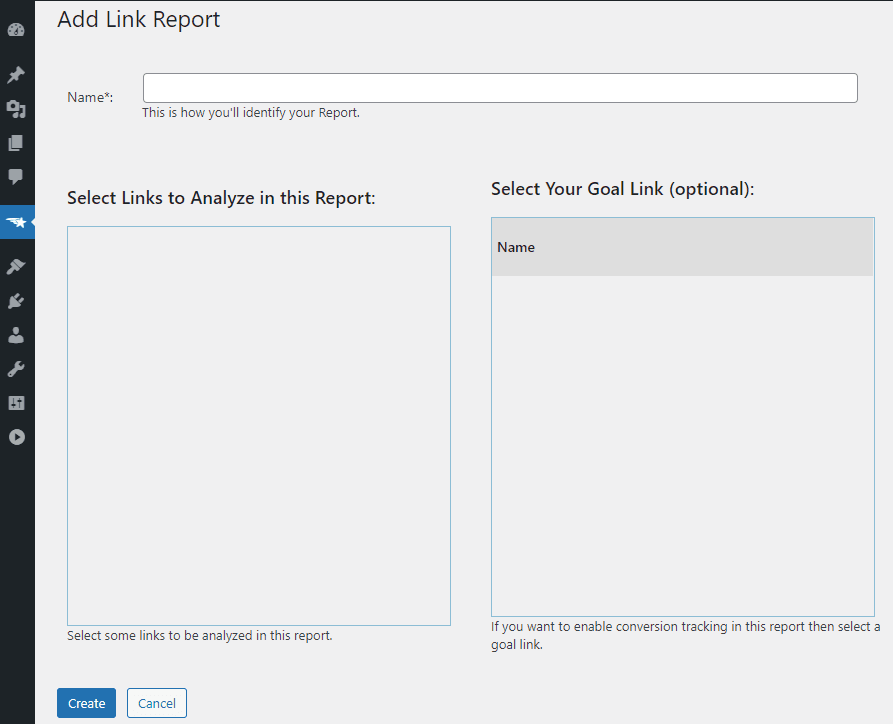The image size is (893, 724).
Task: Open the Tools wrench icon
Action: click(x=16, y=369)
